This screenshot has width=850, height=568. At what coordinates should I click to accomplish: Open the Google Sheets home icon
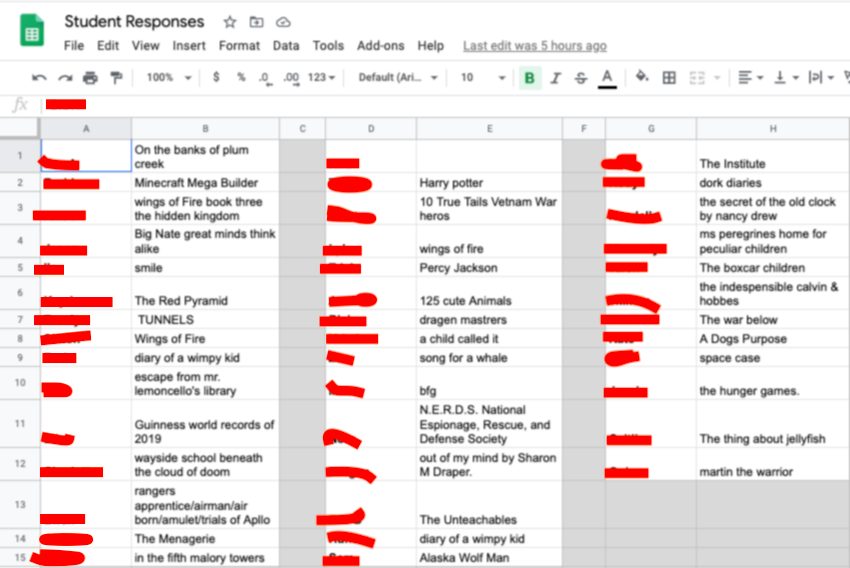coord(32,30)
